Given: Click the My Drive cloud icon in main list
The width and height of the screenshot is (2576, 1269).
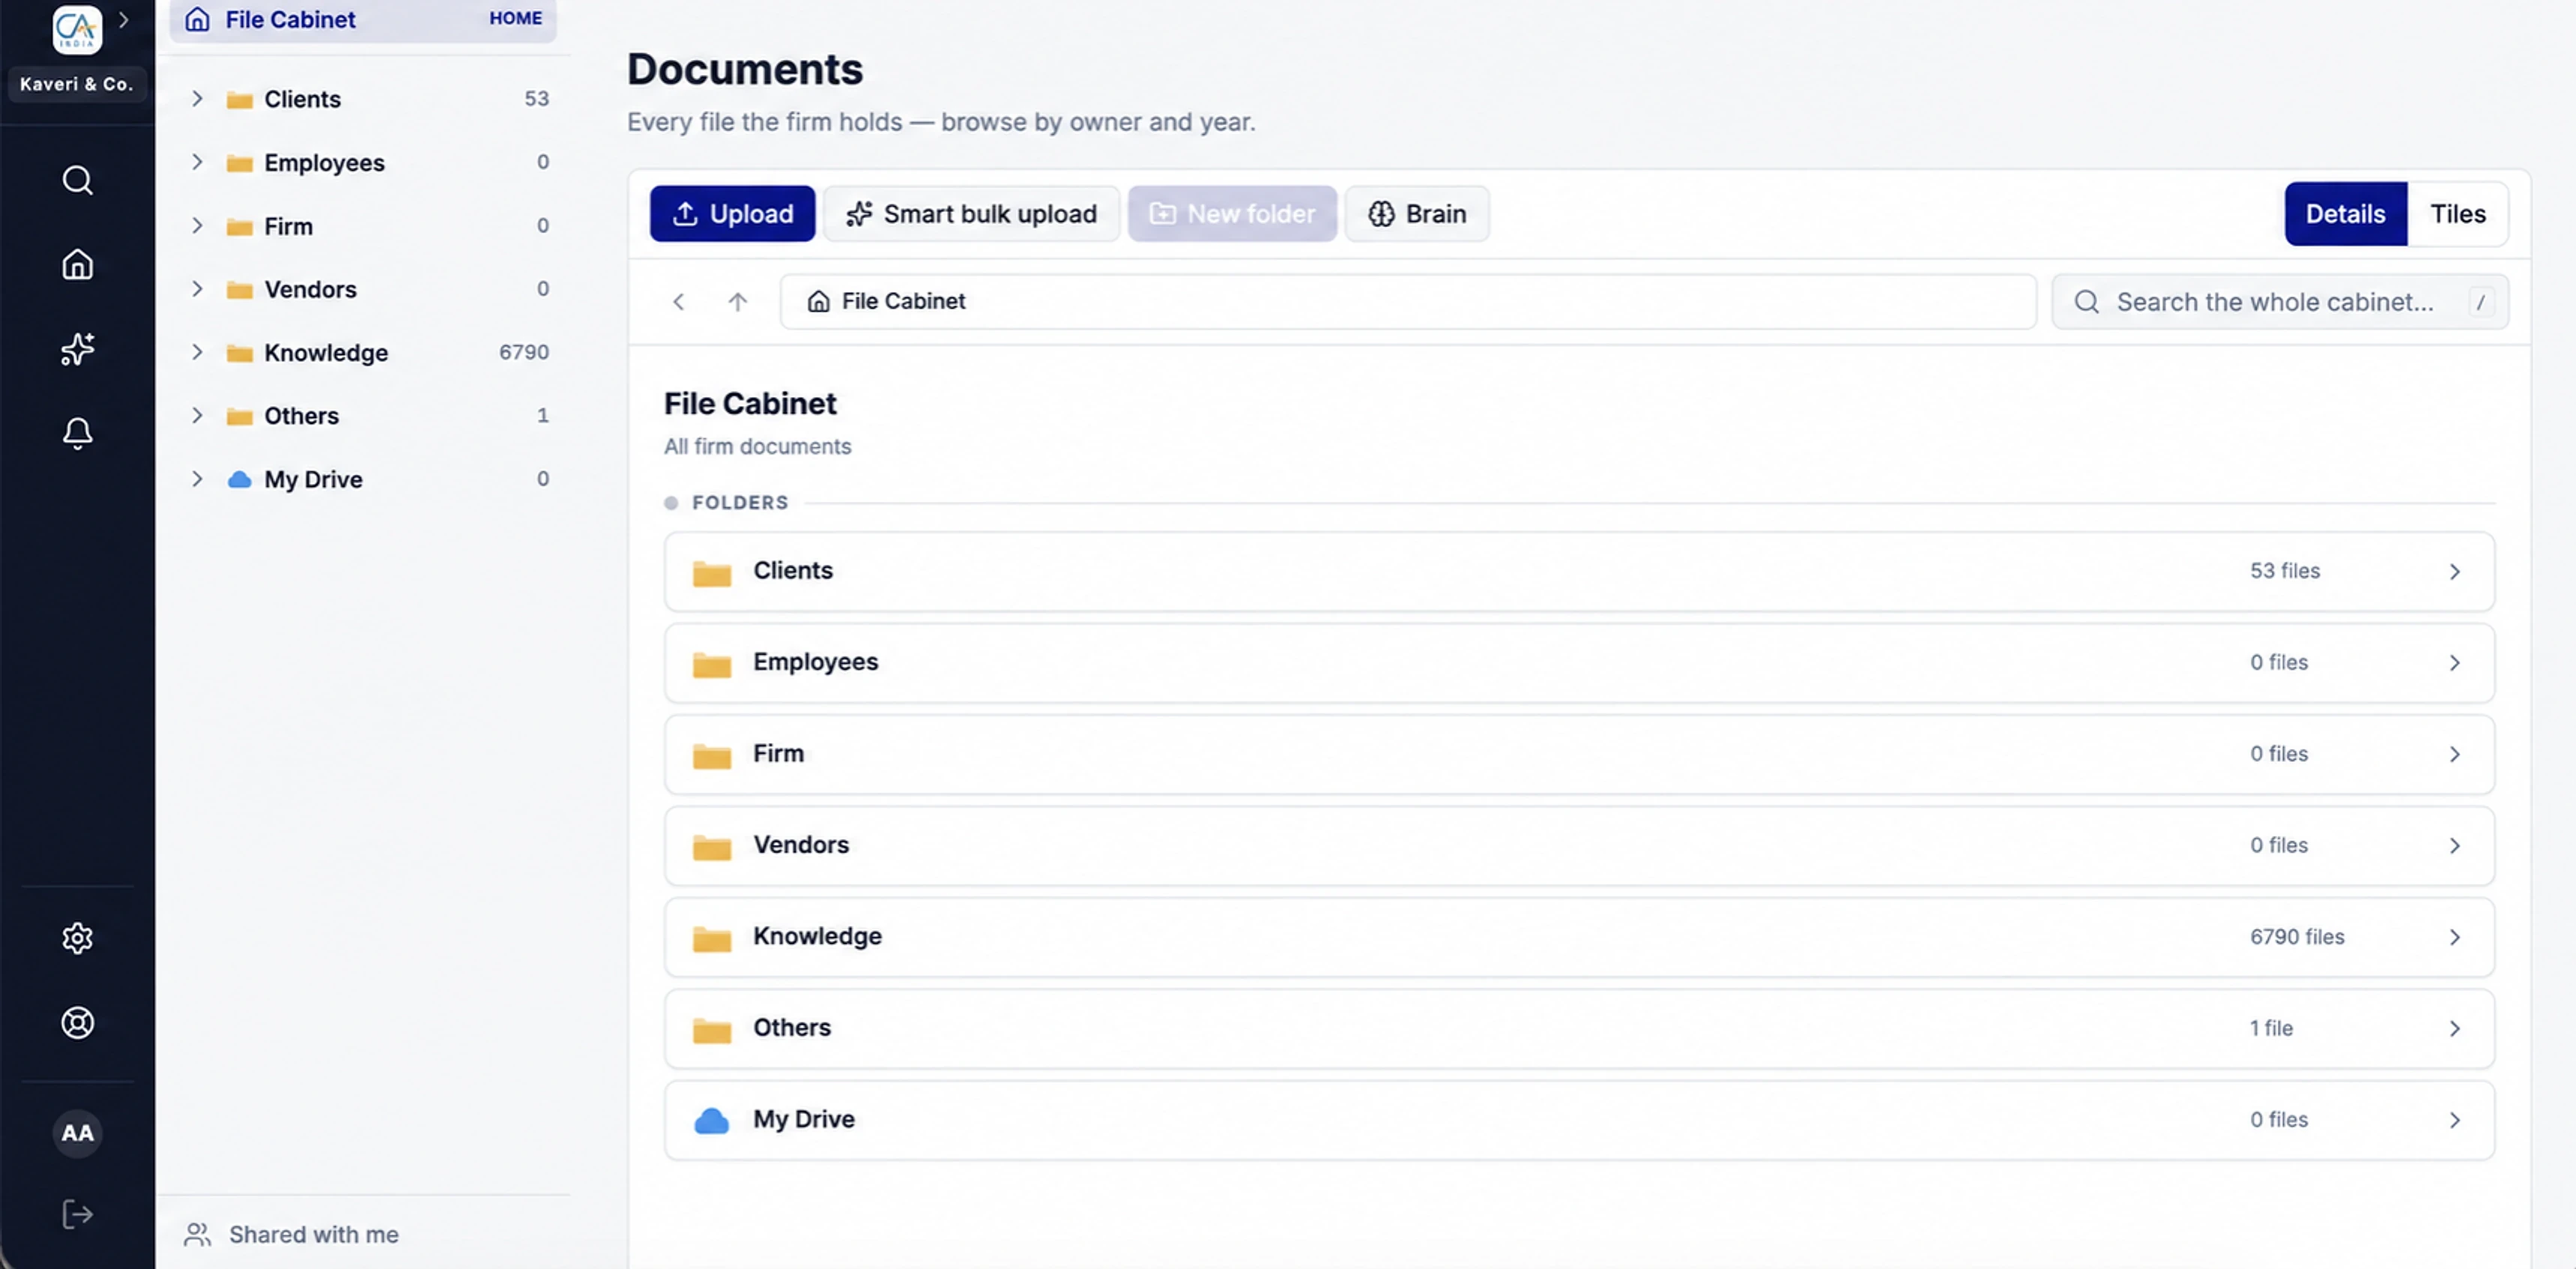Looking at the screenshot, I should click(x=711, y=1120).
